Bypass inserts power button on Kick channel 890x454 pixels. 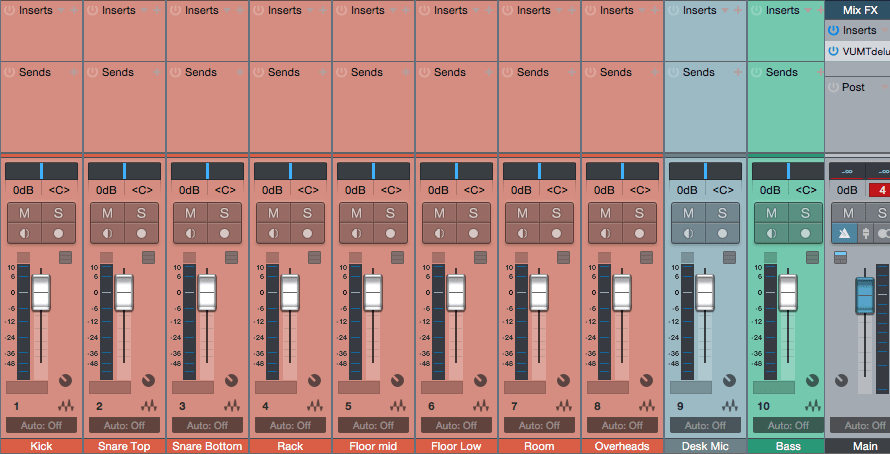click(x=9, y=10)
